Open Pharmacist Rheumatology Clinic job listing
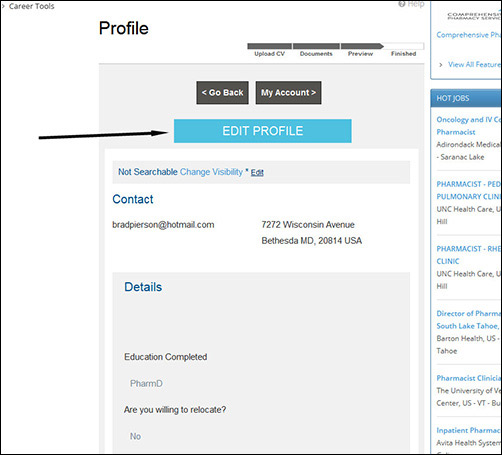Screen dimensions: 502x455 click(x=468, y=255)
